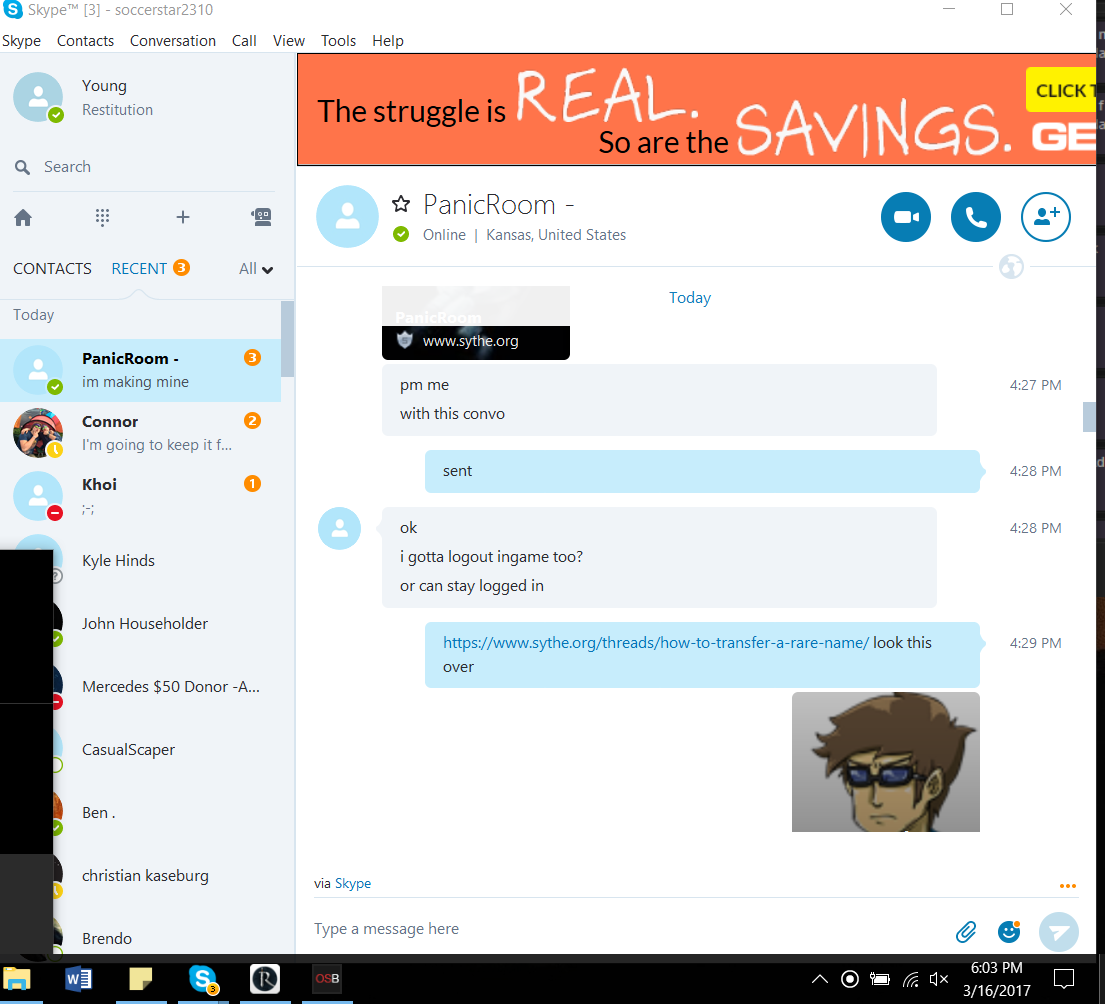Click own profile avatar at top left
This screenshot has height=1004, width=1105.
point(38,97)
